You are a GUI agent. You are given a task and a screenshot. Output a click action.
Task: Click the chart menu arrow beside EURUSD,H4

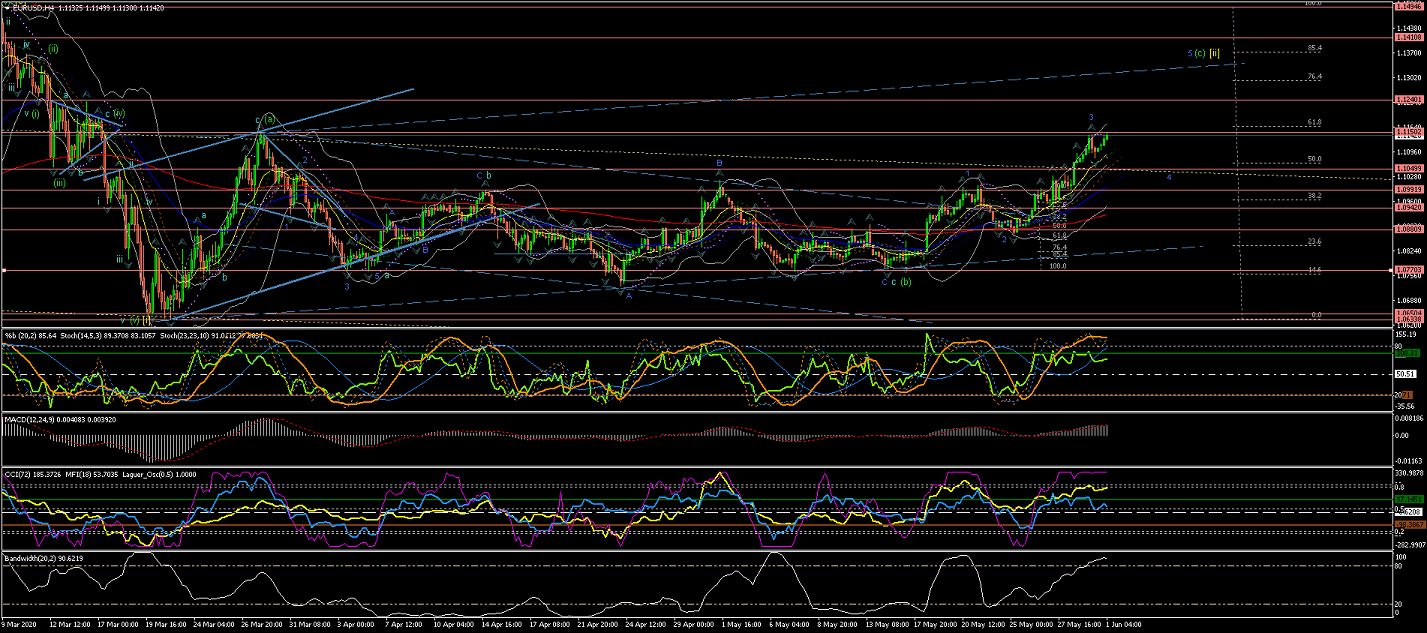point(5,6)
